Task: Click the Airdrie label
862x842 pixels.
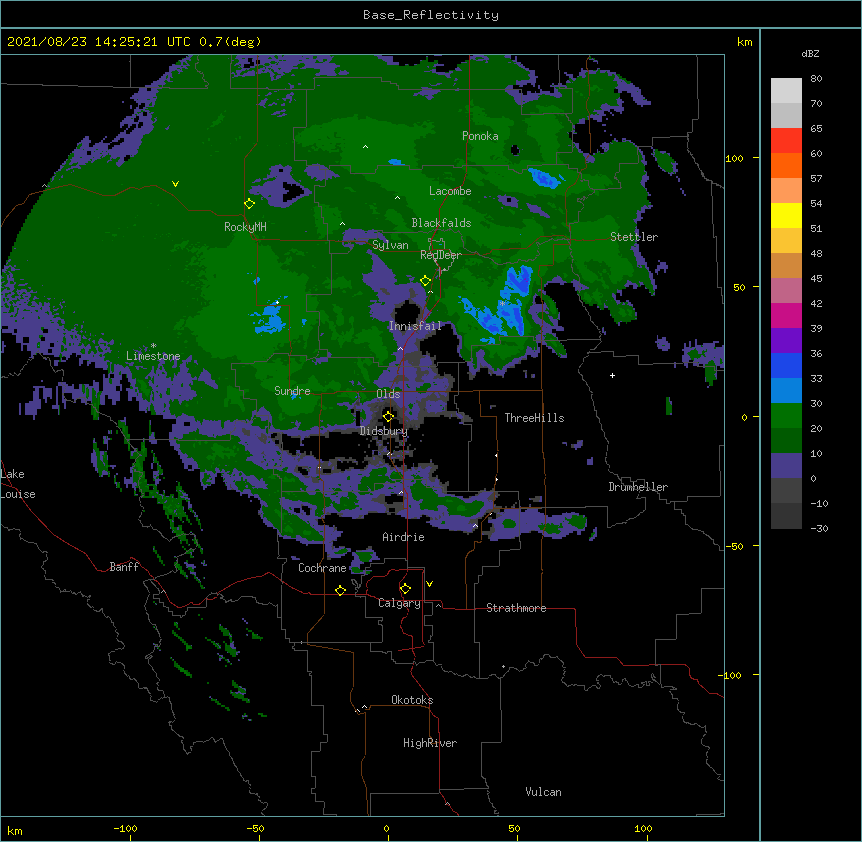Action: pyautogui.click(x=404, y=537)
